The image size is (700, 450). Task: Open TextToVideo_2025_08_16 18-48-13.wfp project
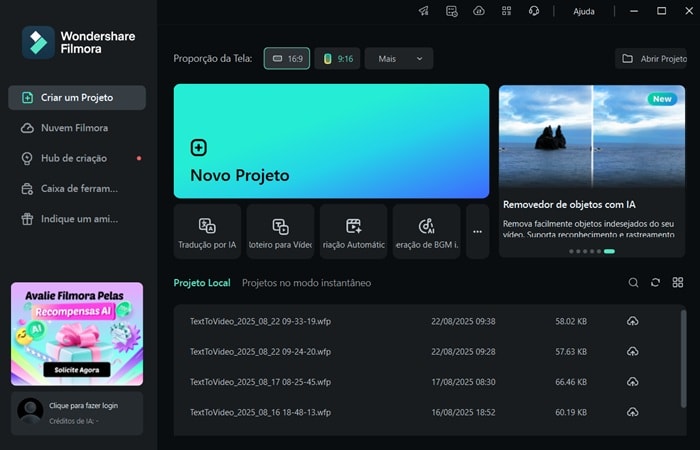(260, 412)
